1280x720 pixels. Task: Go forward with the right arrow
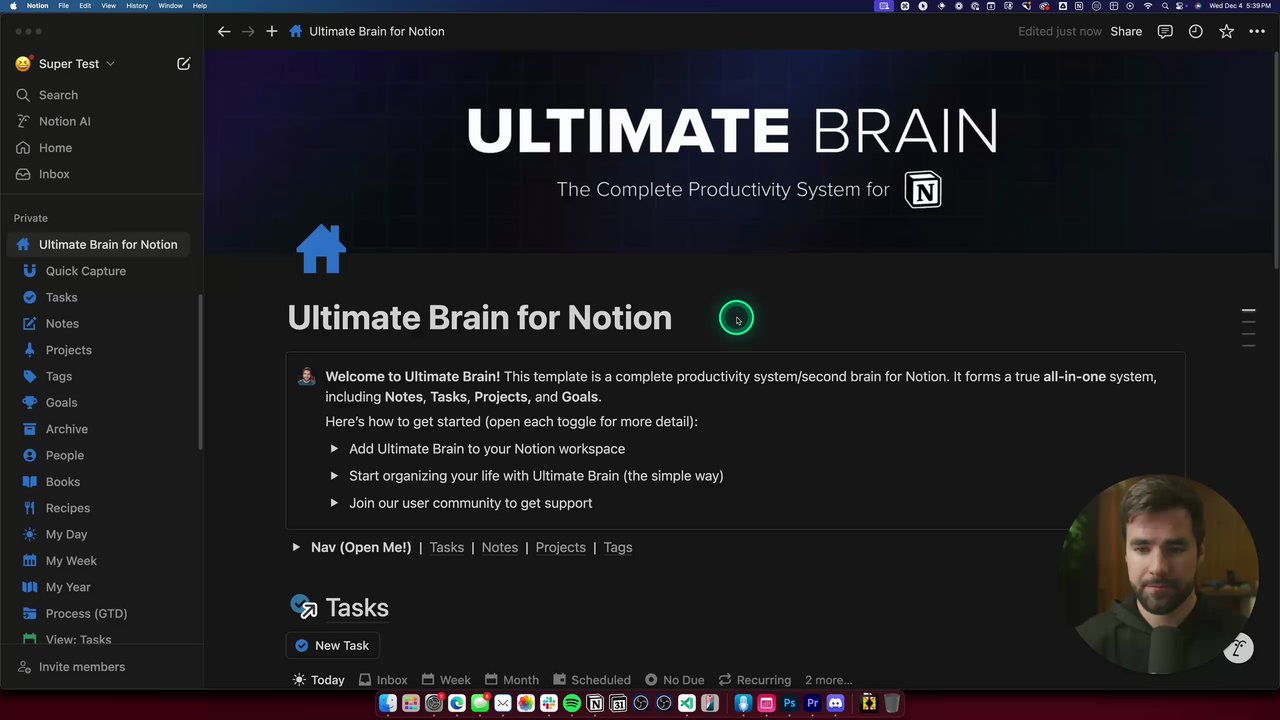pyautogui.click(x=248, y=32)
